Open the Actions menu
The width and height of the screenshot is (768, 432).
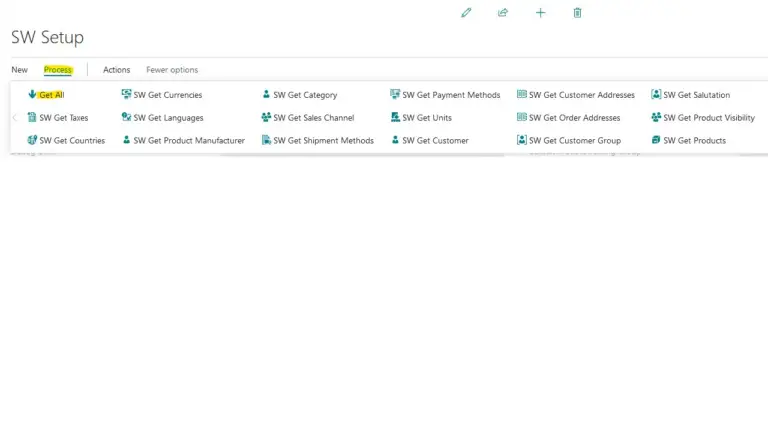[117, 70]
